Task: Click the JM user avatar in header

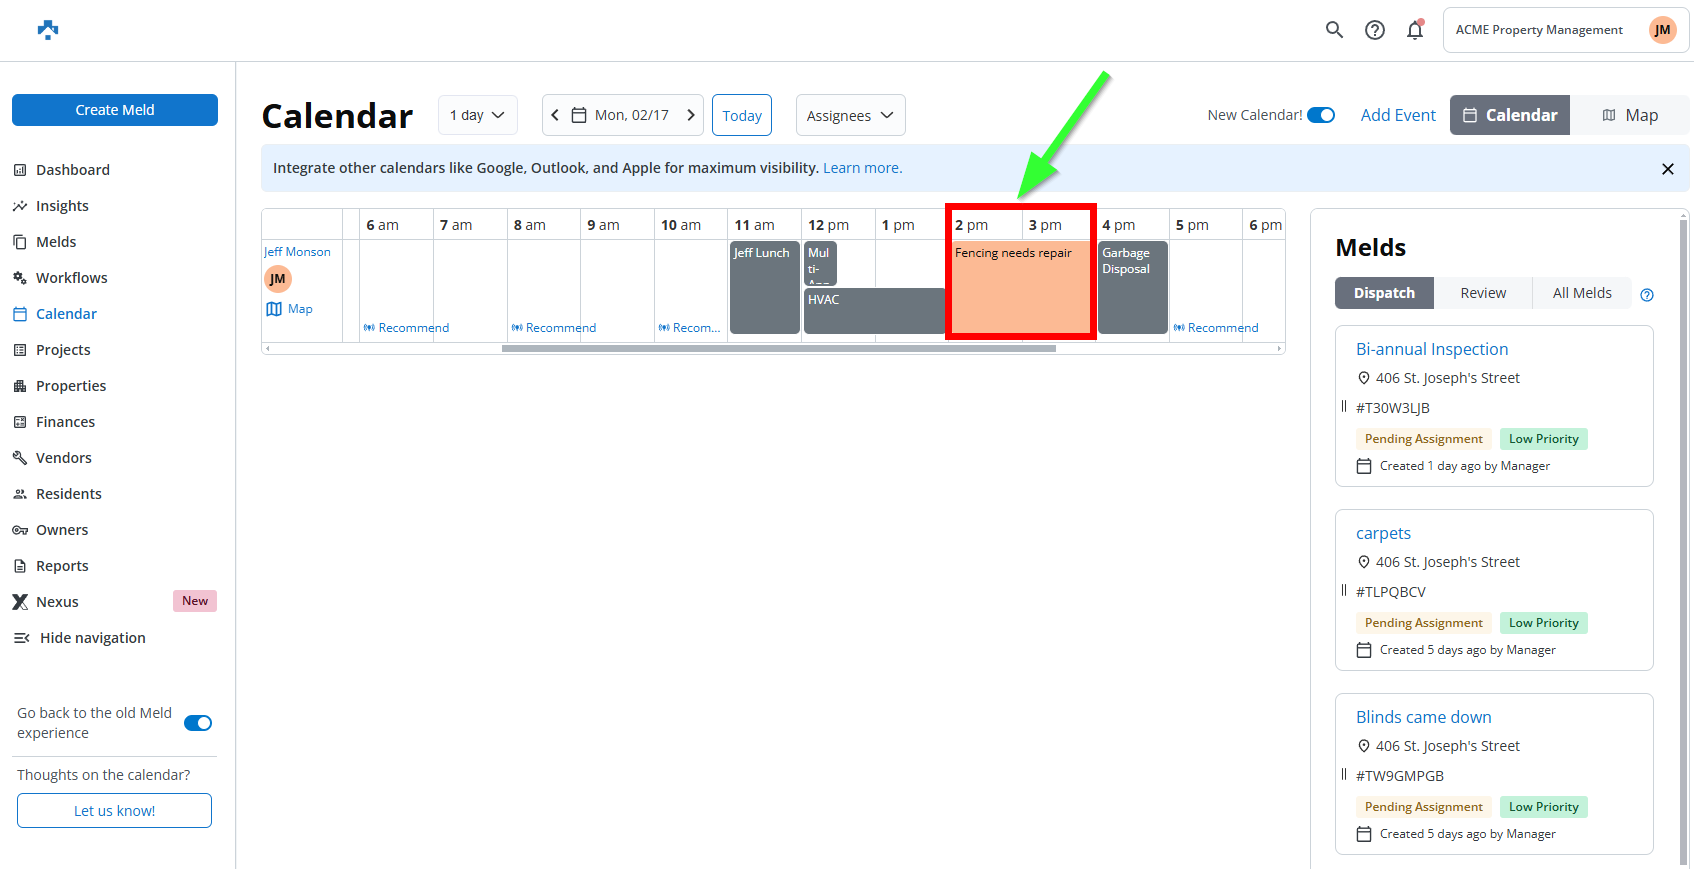Action: [x=1662, y=30]
